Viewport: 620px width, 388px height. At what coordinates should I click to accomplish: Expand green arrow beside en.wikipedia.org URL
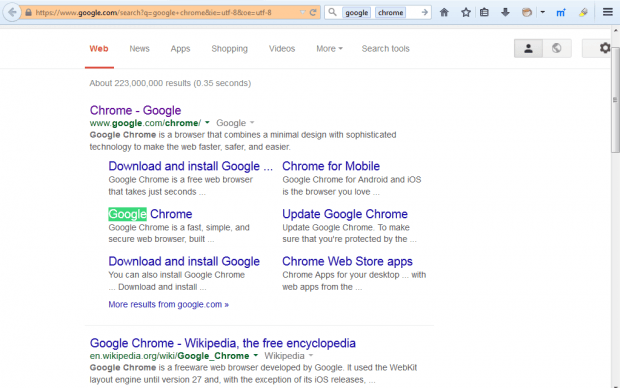pyautogui.click(x=255, y=356)
